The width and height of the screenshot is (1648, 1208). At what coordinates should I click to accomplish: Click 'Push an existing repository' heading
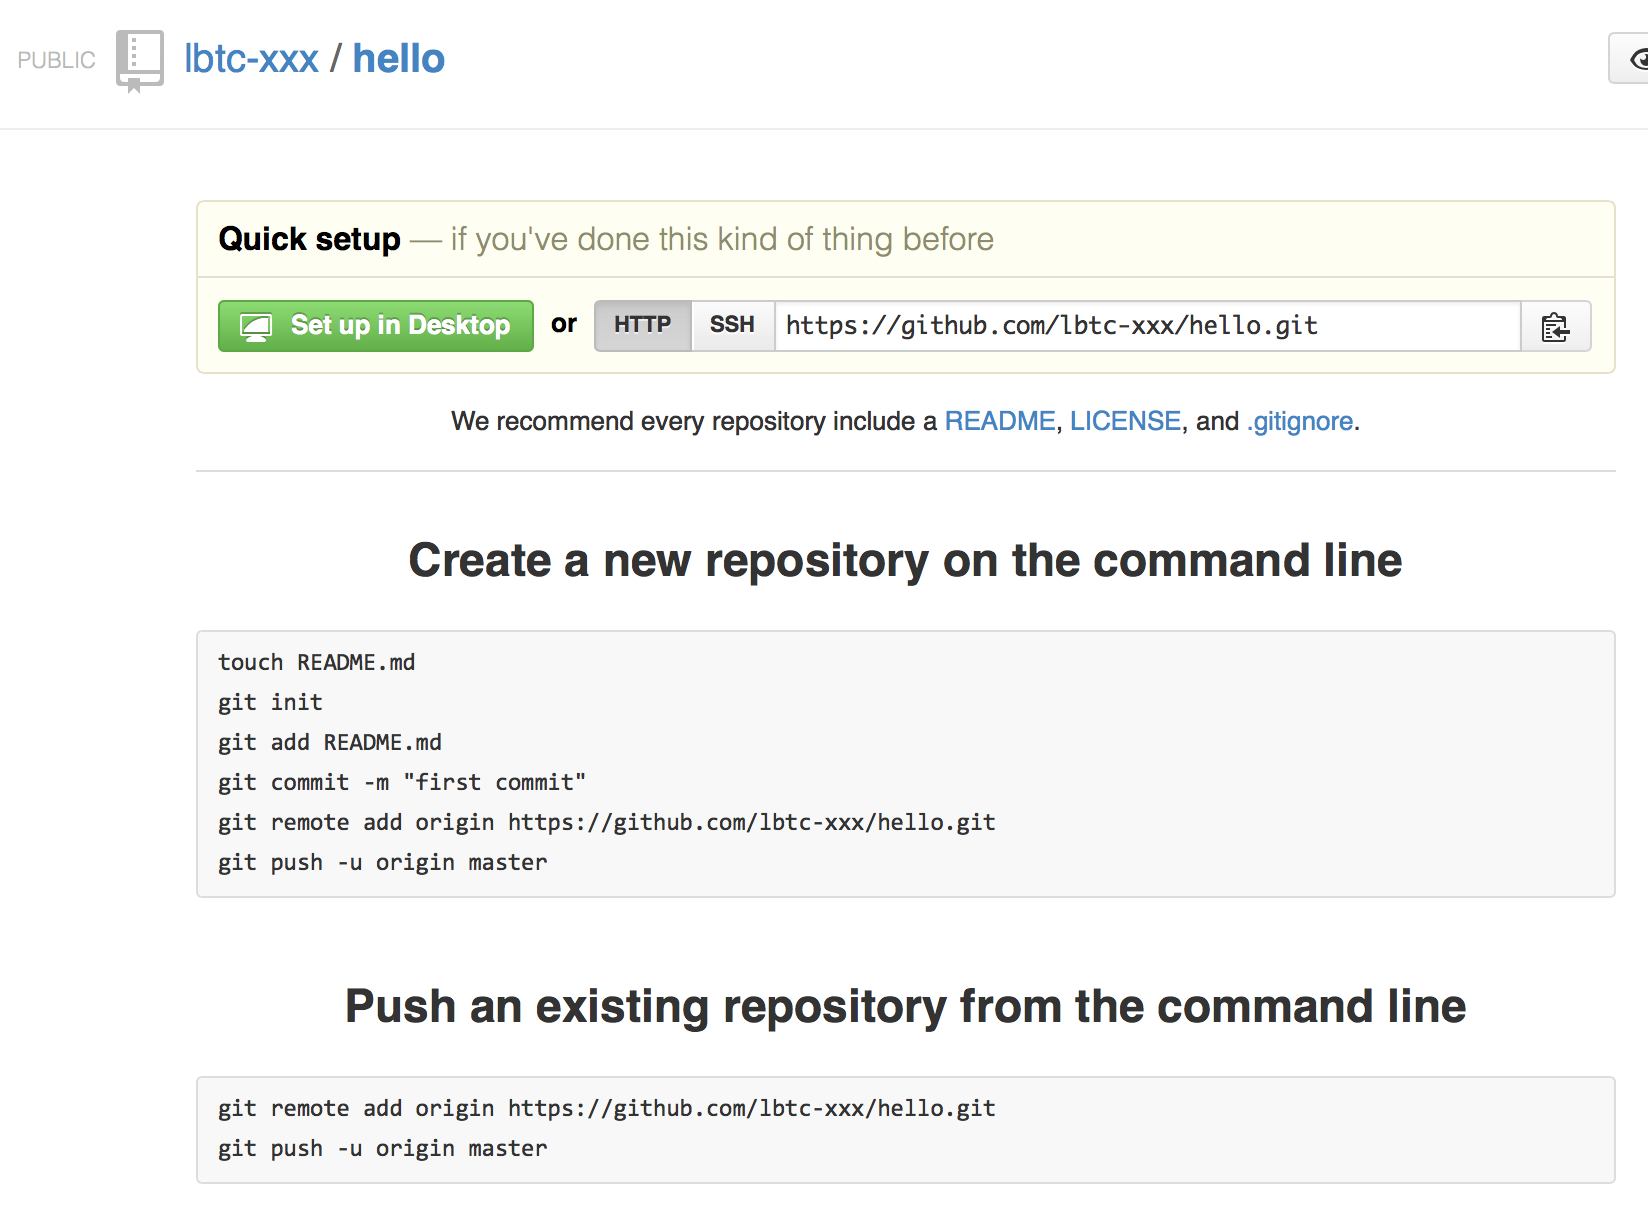pos(905,1006)
